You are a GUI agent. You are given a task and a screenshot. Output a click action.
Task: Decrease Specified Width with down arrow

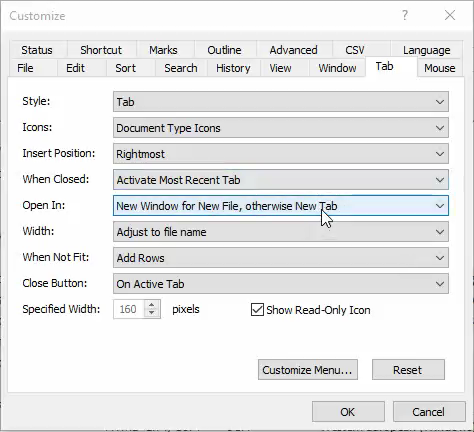point(152,313)
